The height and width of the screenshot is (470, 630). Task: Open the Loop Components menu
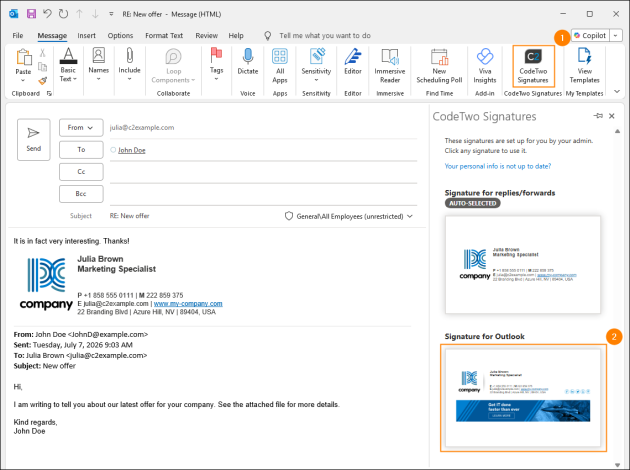(x=173, y=65)
